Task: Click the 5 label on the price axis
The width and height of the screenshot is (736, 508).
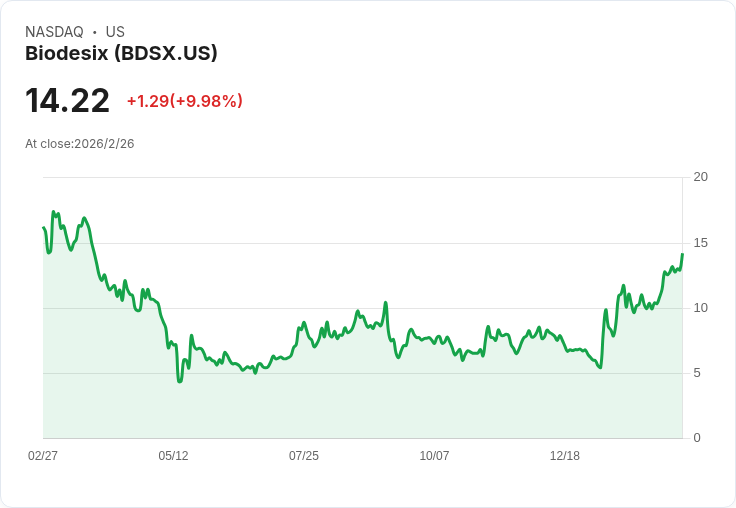Action: (697, 373)
